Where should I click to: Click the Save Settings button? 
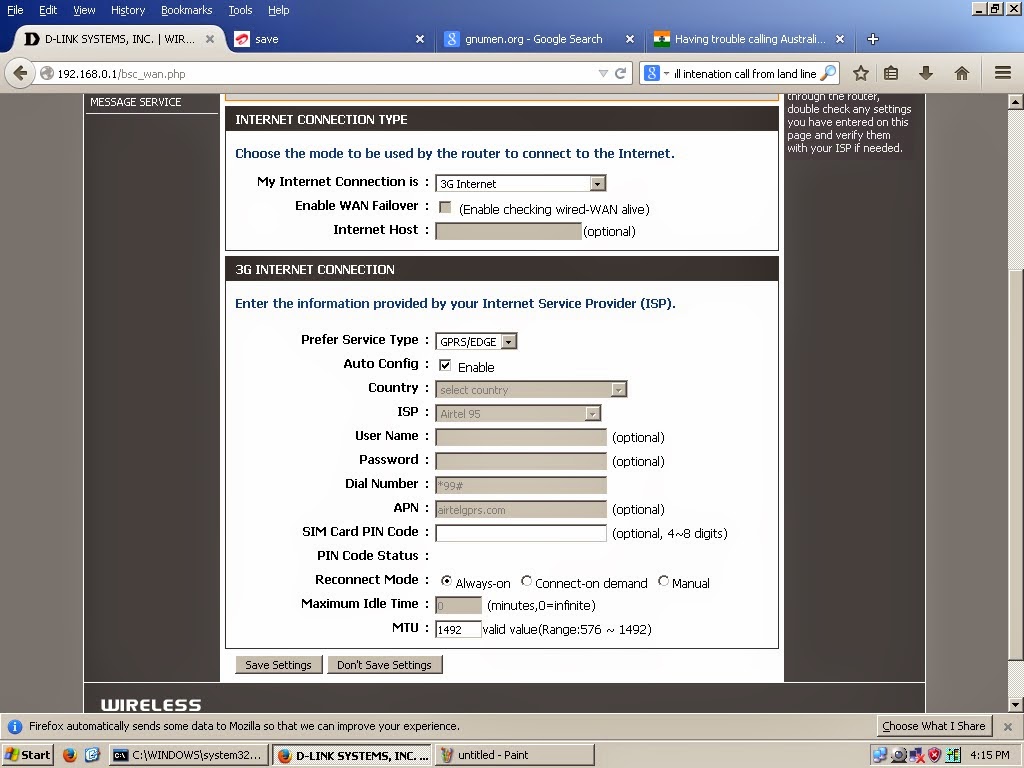(278, 664)
